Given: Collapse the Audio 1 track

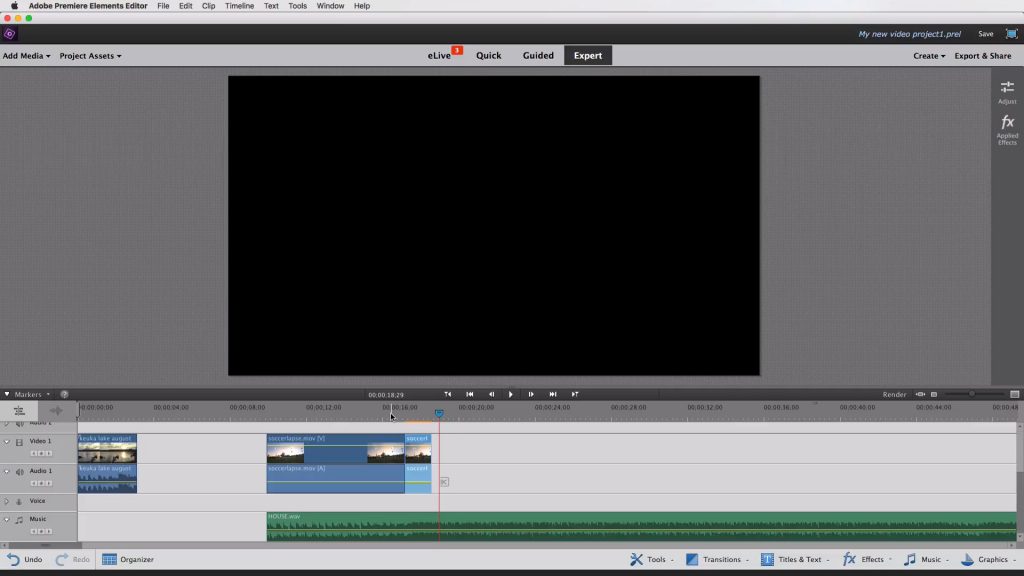Looking at the screenshot, I should click(x=7, y=472).
